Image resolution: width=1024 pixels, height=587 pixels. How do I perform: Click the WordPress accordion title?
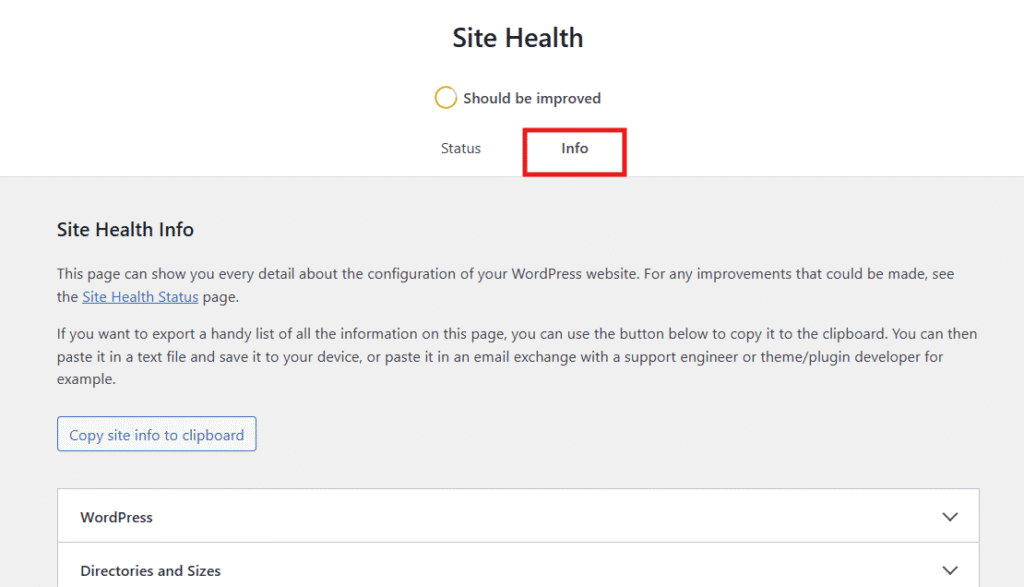(117, 517)
